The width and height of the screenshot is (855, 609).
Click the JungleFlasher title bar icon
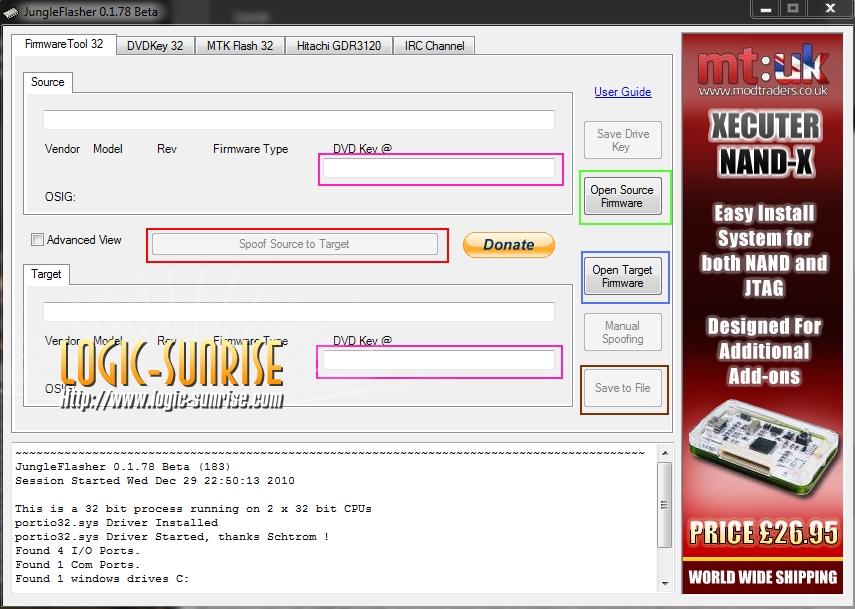[x=11, y=11]
